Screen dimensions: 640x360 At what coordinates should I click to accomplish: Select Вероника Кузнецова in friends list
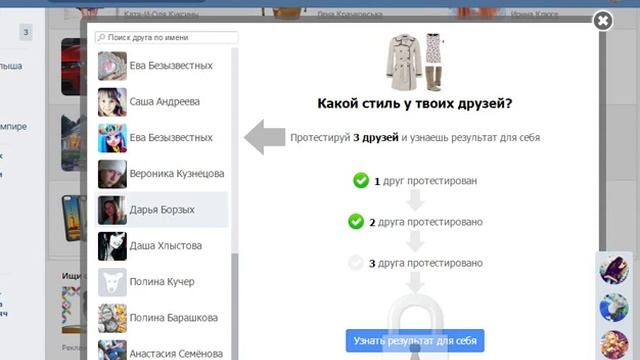pos(162,173)
